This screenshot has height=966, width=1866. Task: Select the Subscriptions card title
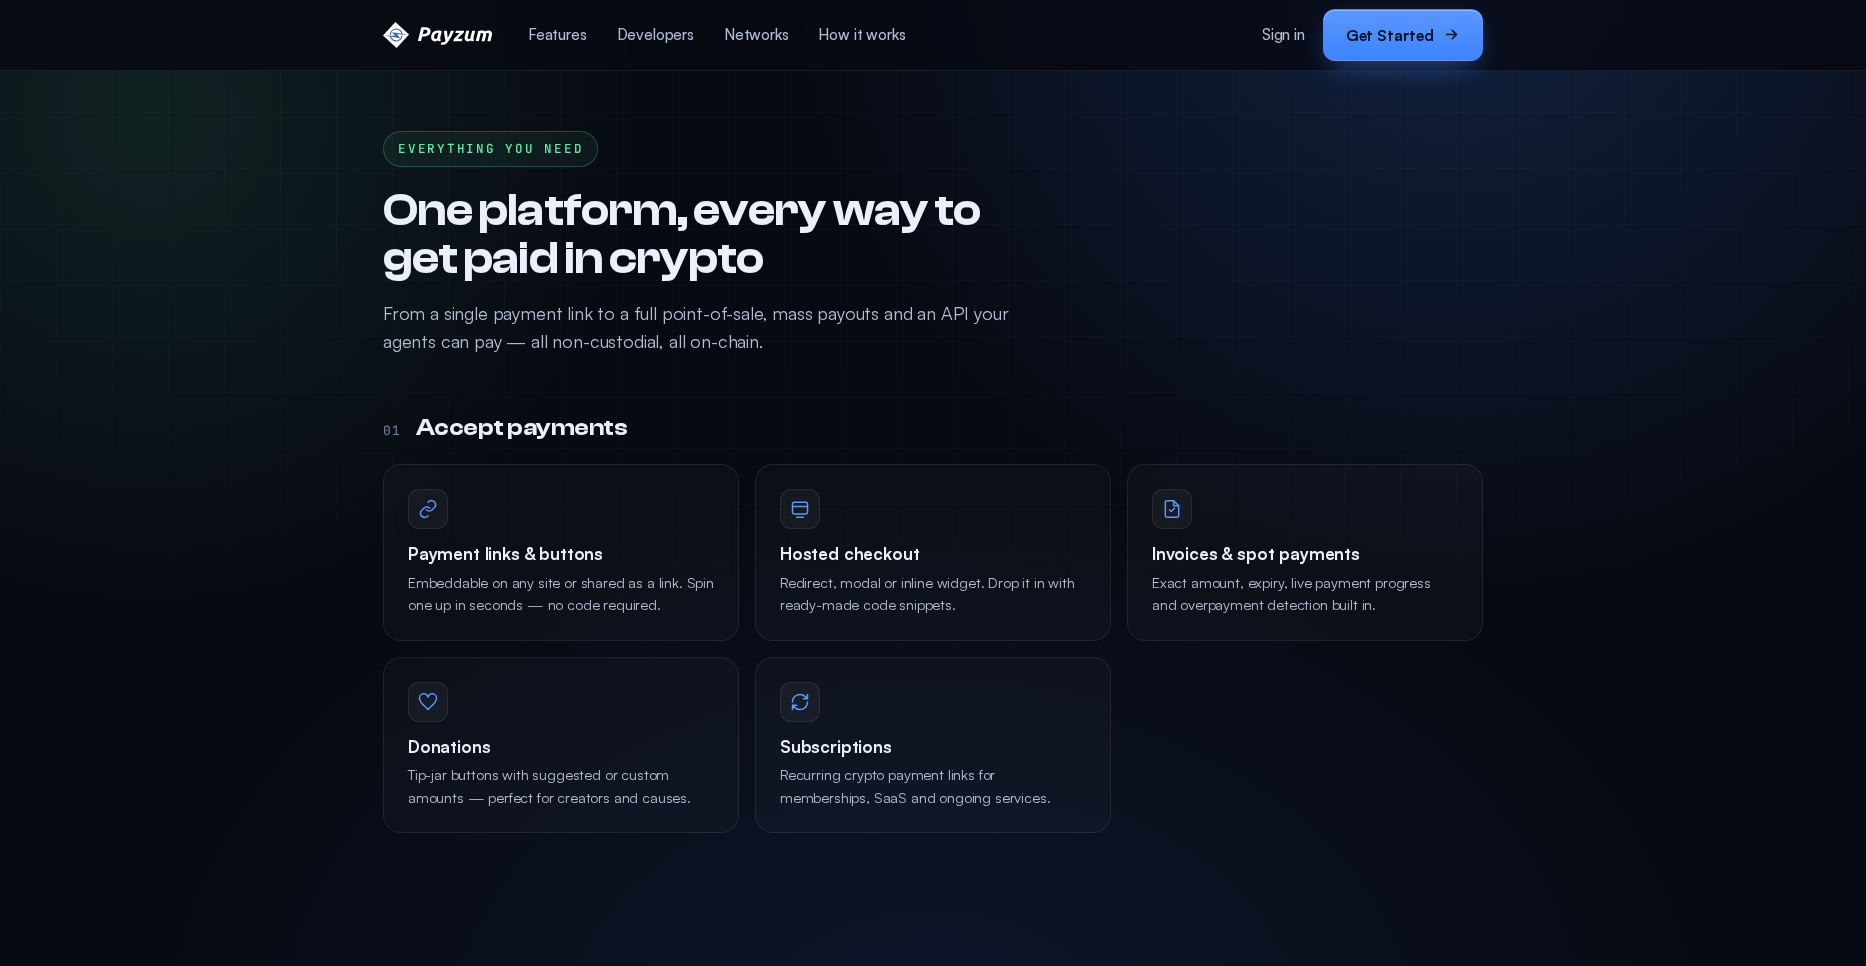[x=836, y=747]
